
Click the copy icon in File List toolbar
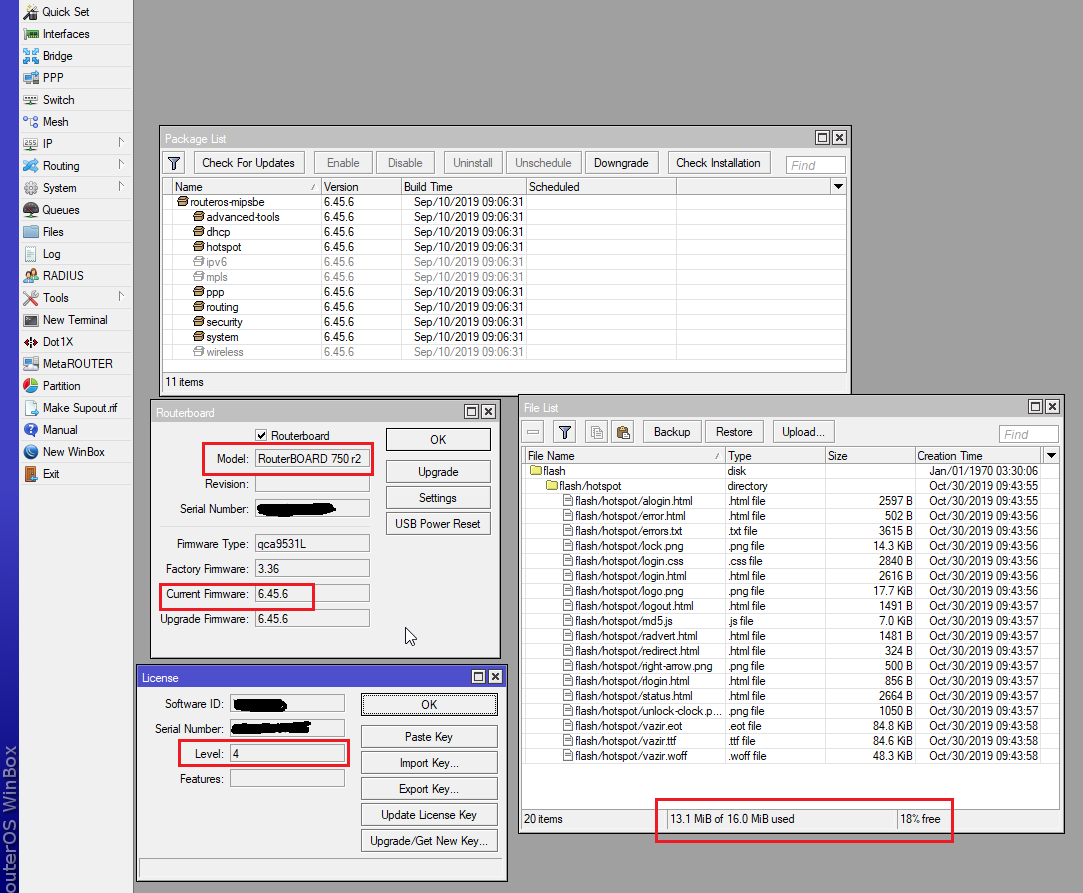tap(597, 432)
